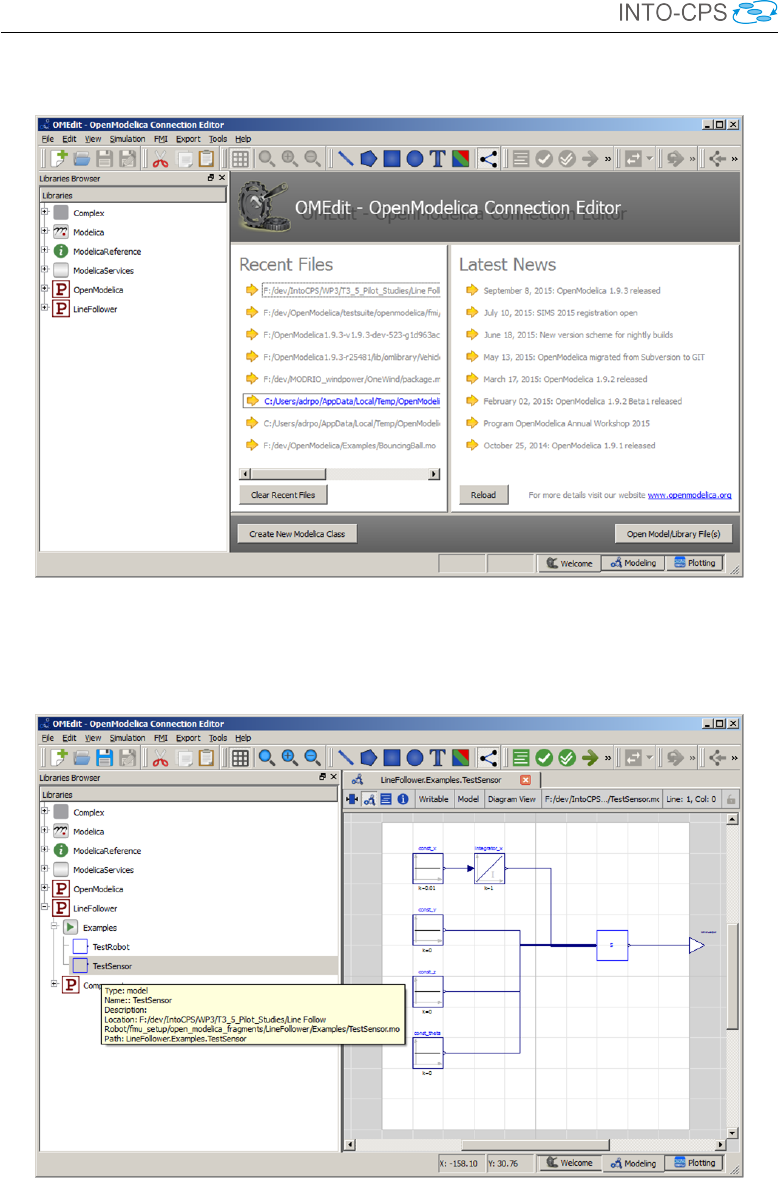Click the green Simulate arrow icon
Image resolution: width=778 pixels, height=1178 pixels.
(x=590, y=758)
